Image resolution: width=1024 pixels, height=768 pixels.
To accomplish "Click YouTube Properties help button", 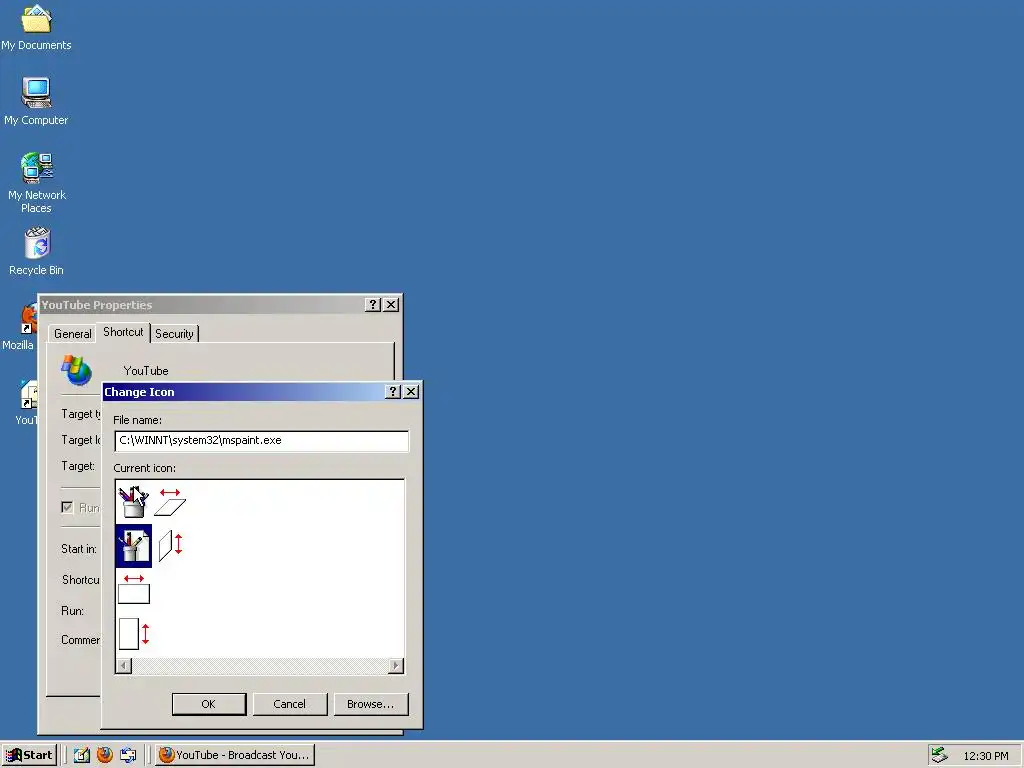I will click(373, 304).
